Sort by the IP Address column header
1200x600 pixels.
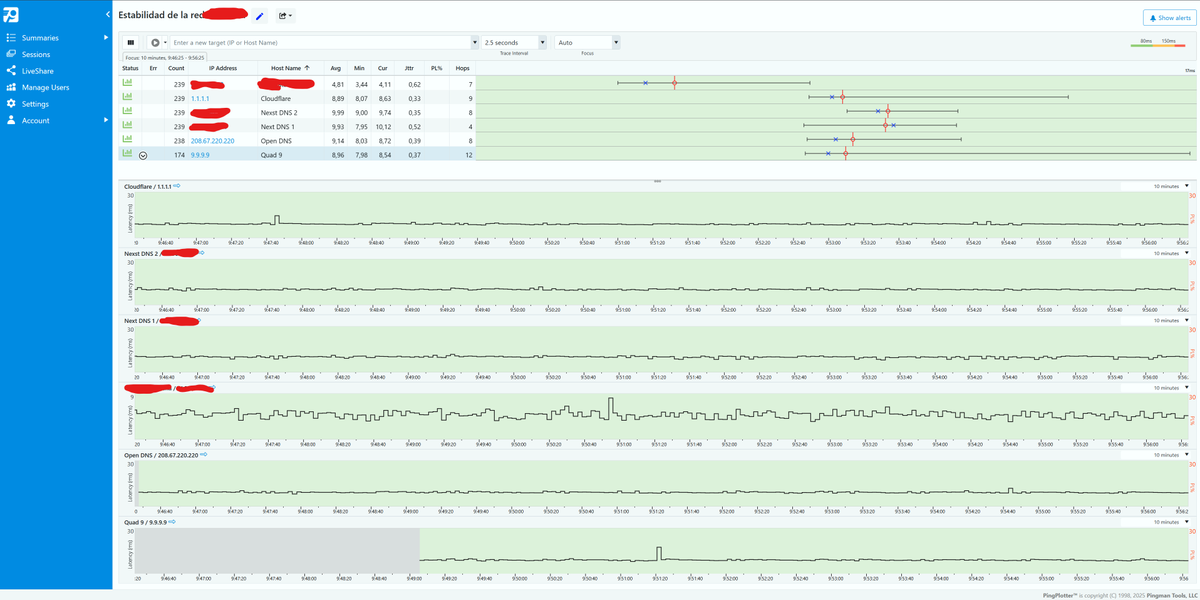pos(223,68)
